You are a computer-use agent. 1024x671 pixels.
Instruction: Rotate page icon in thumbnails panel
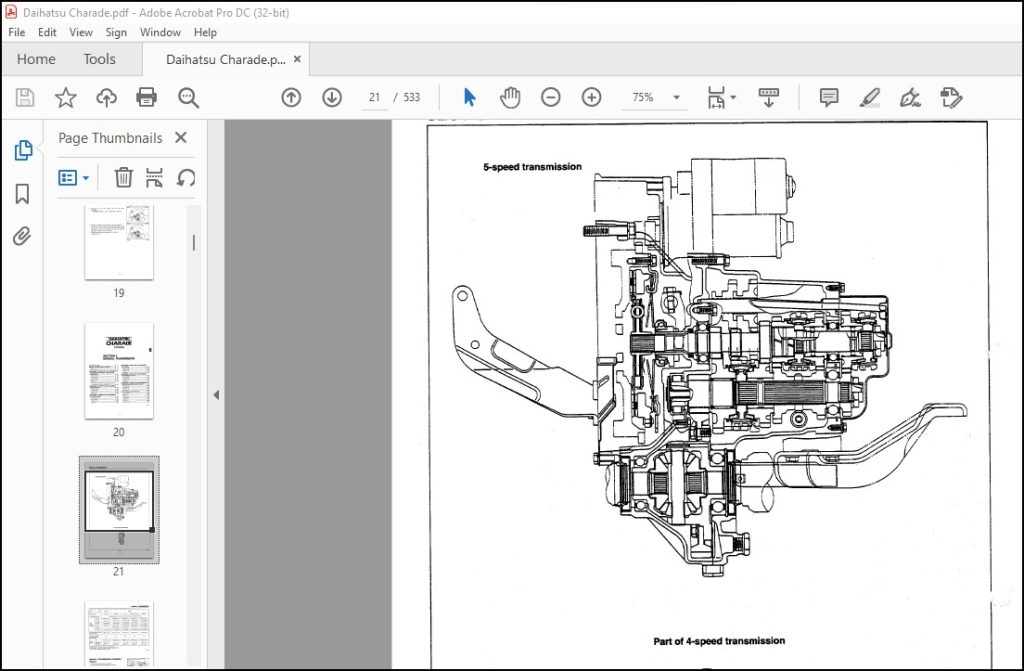[185, 177]
